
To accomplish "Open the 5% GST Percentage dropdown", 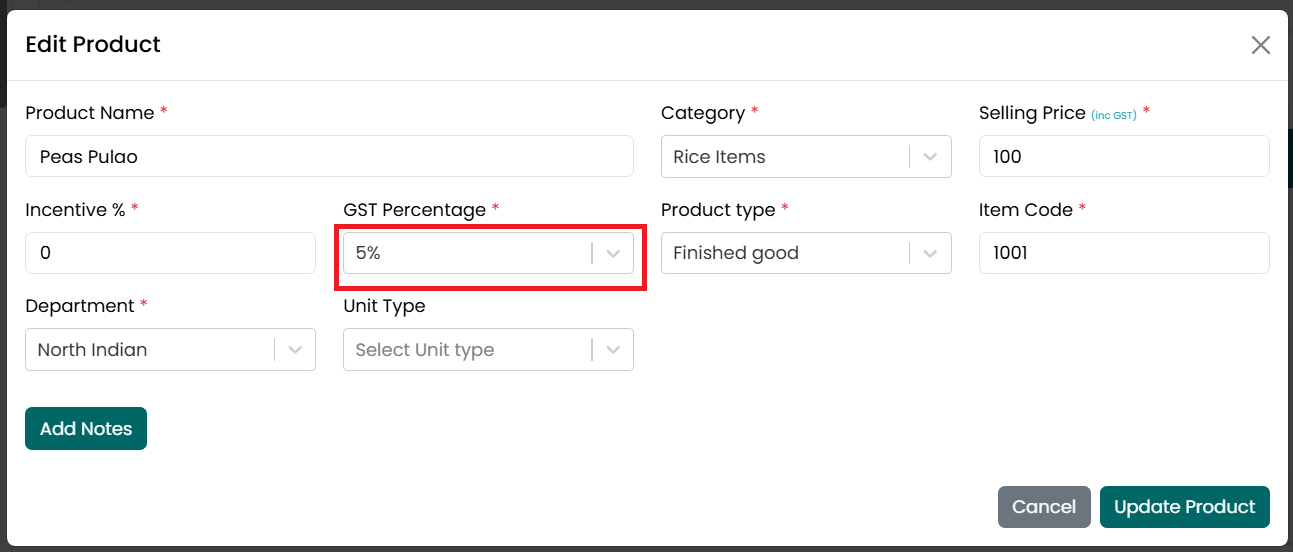I will coord(488,254).
